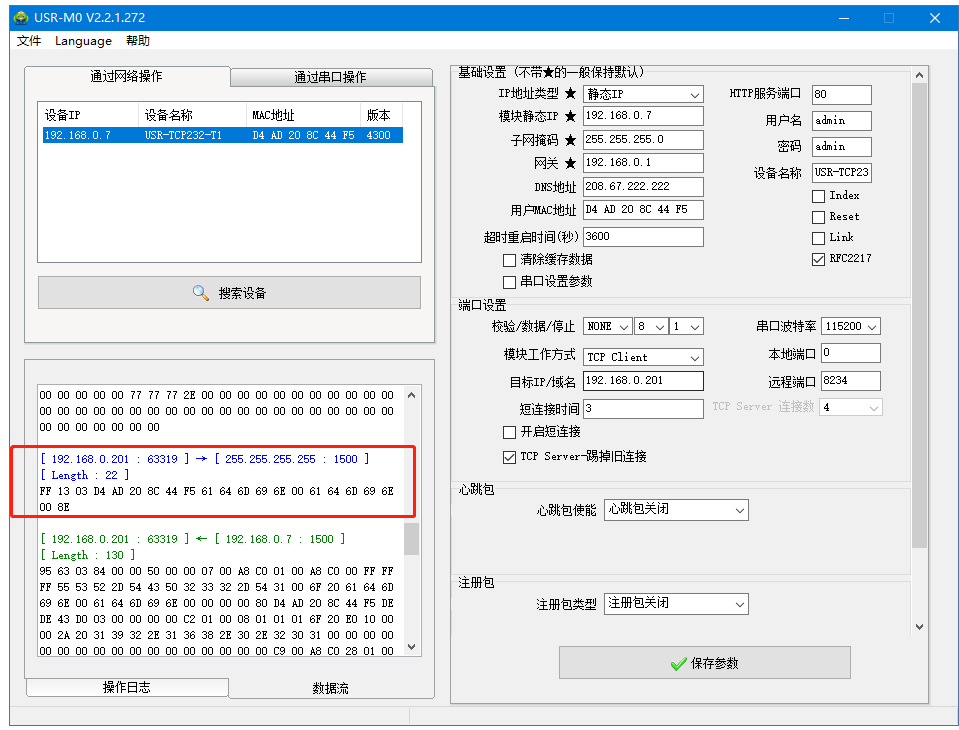The width and height of the screenshot is (959, 730).
Task: Open the heartbeat packet enable dropdown
Action: tap(677, 510)
